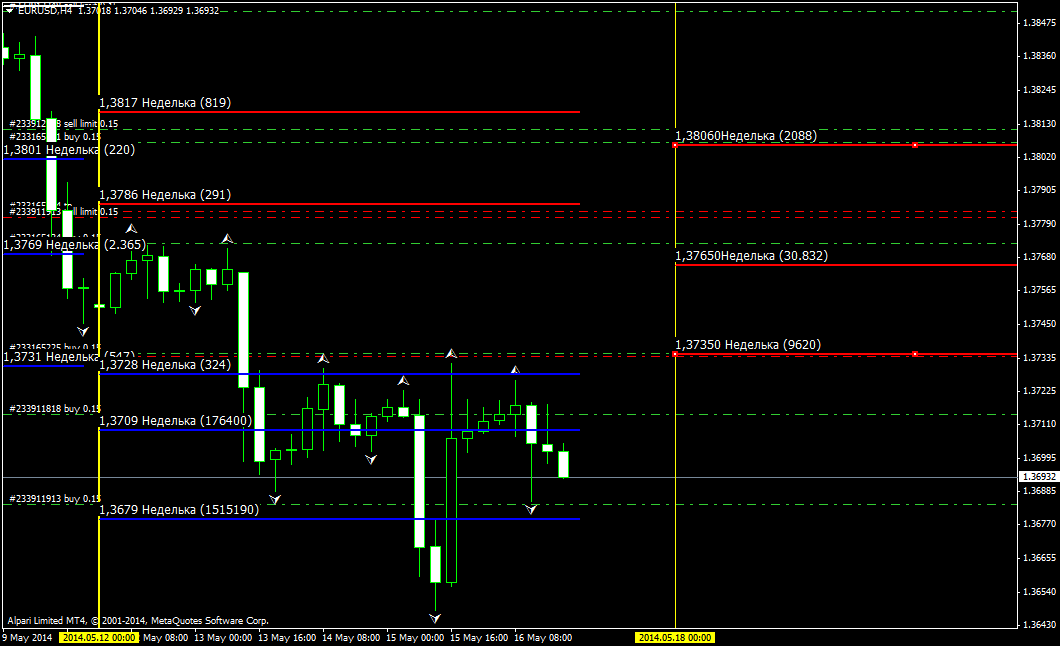Select the red horizontal line under the 1,3817 label

point(339,111)
